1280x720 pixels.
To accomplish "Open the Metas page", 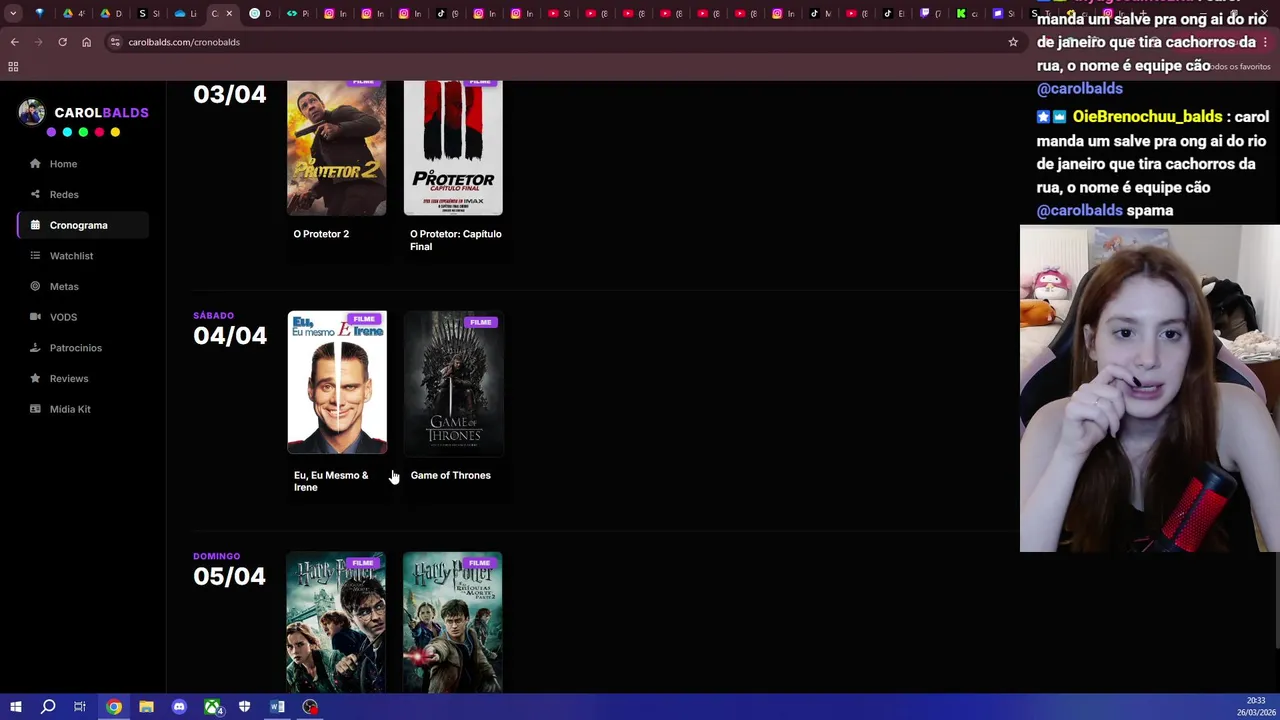I will 83,287.
